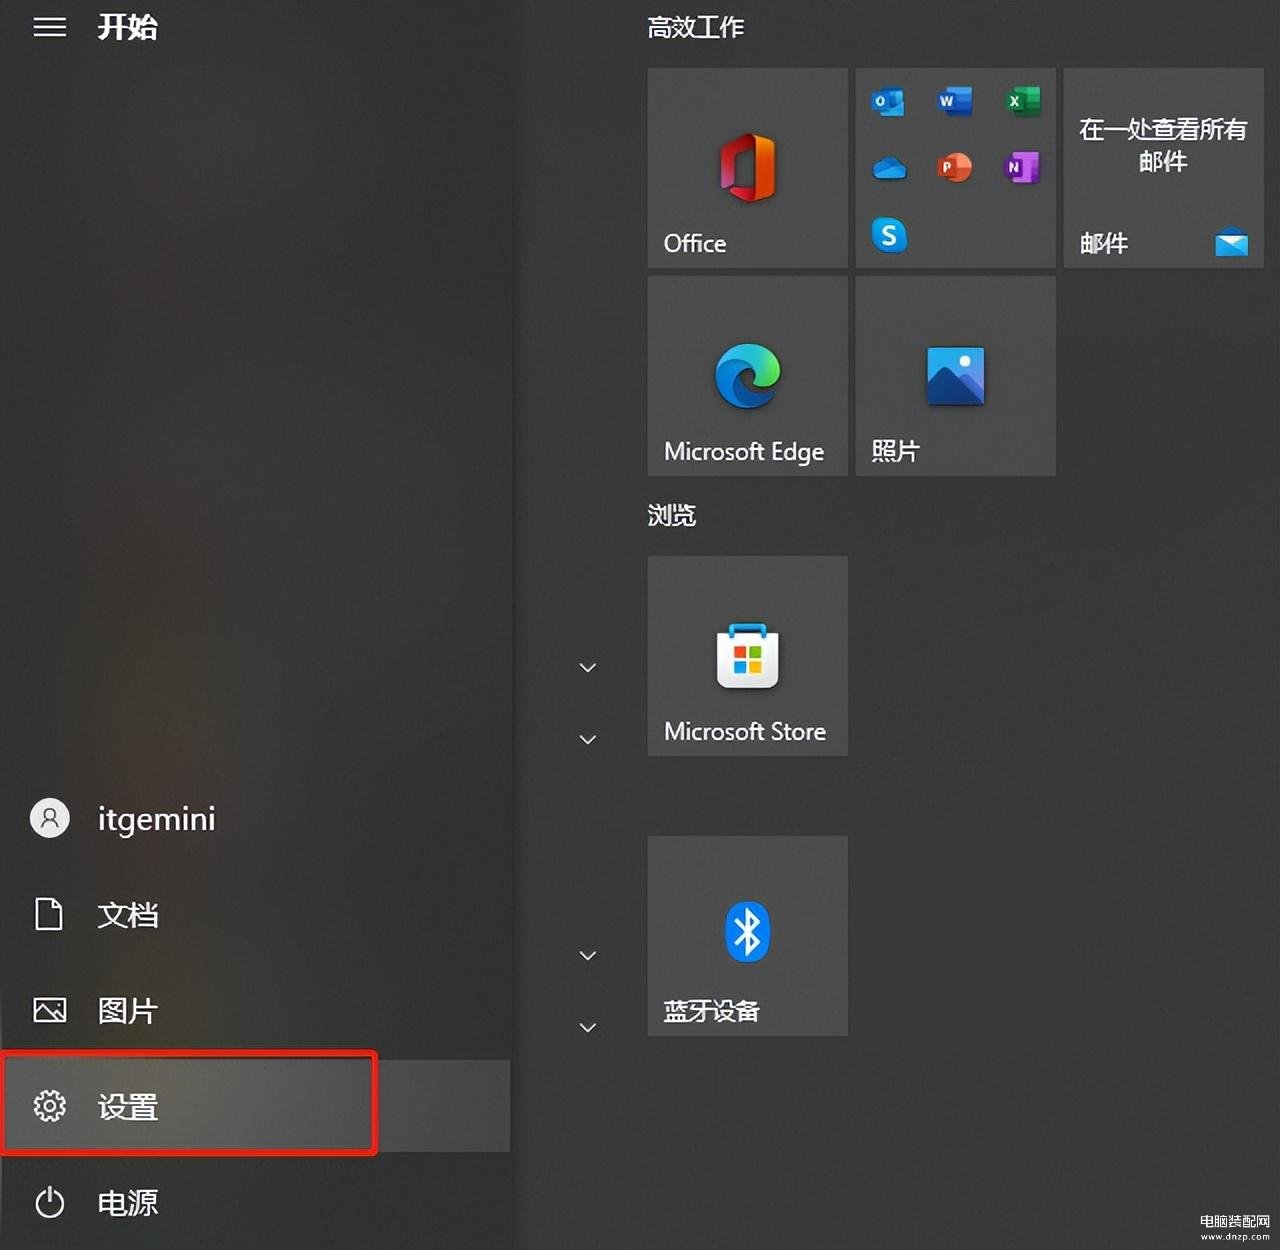Open the 图片 pictures folder
The width and height of the screenshot is (1280, 1250).
coord(255,1010)
